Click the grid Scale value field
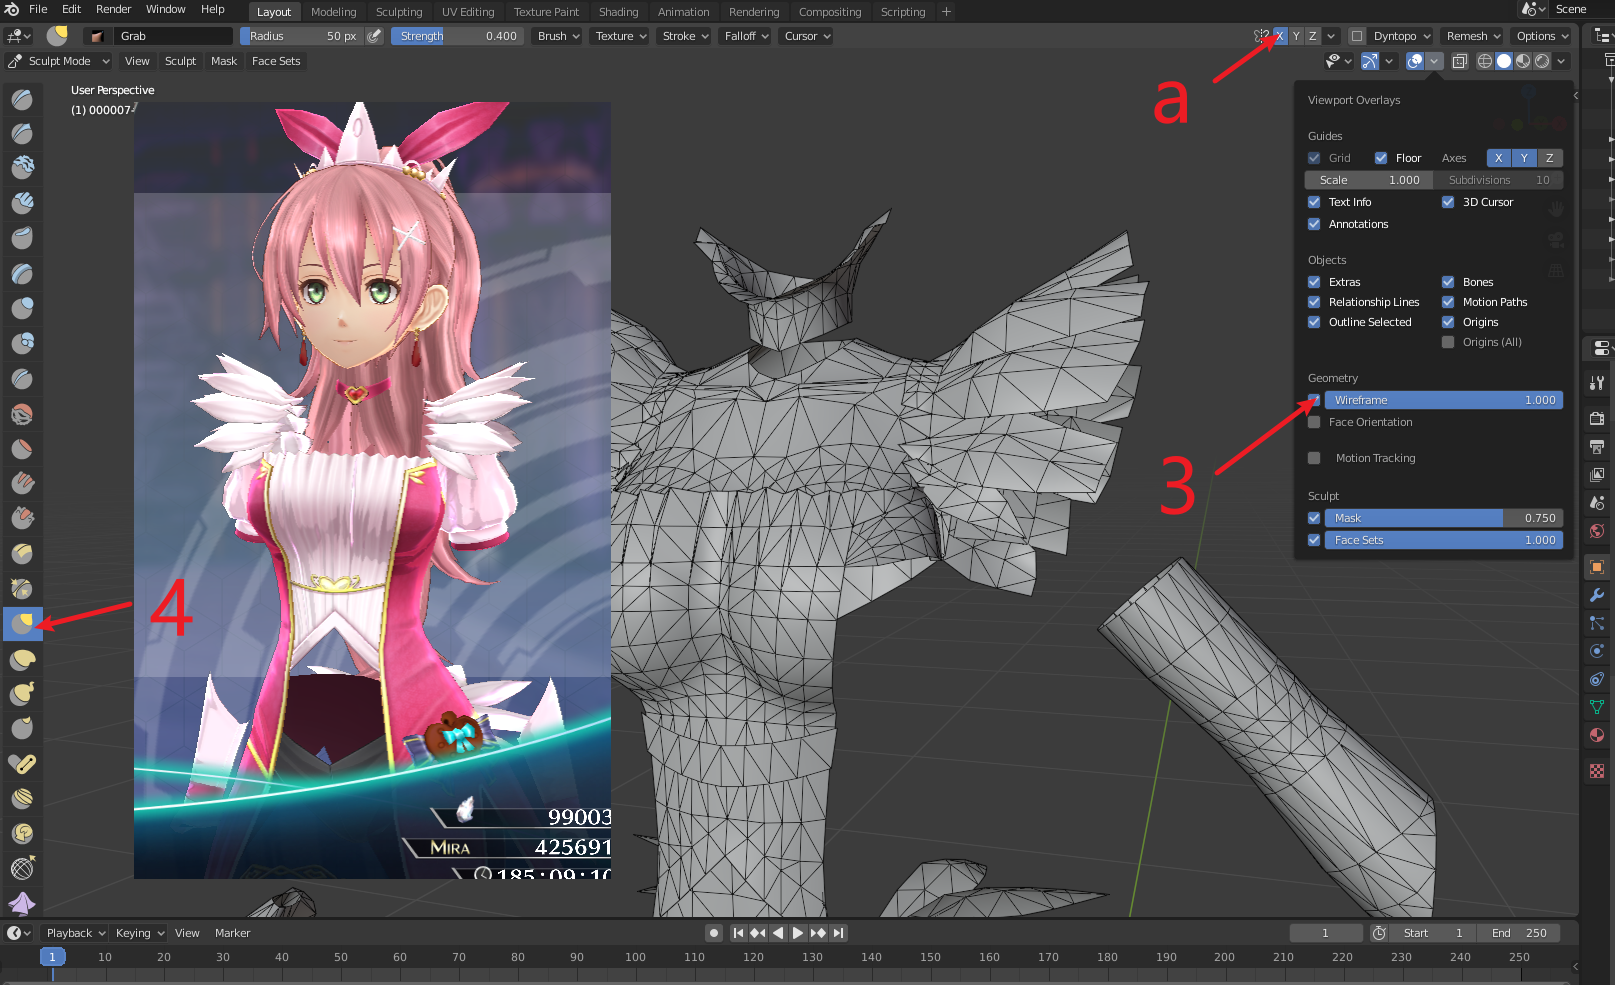 point(1368,180)
